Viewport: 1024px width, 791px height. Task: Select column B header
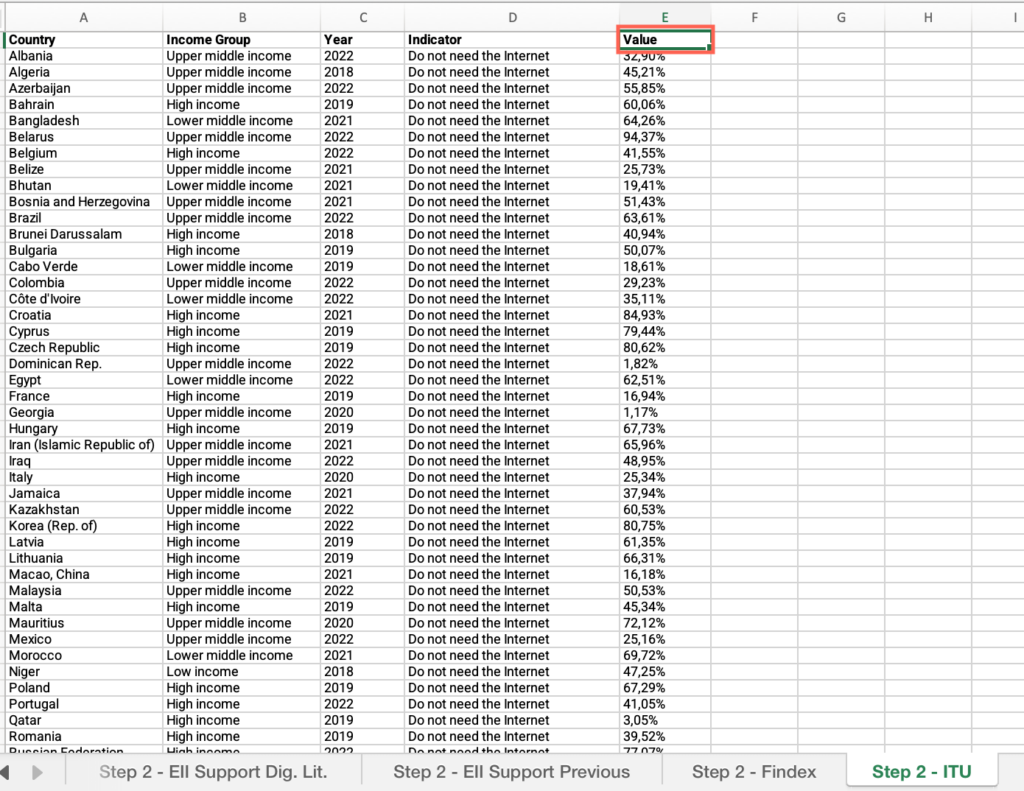(x=242, y=18)
